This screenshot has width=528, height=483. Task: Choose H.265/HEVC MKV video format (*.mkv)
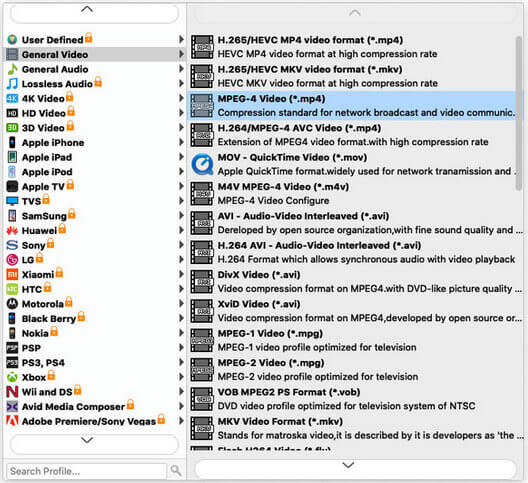click(355, 76)
